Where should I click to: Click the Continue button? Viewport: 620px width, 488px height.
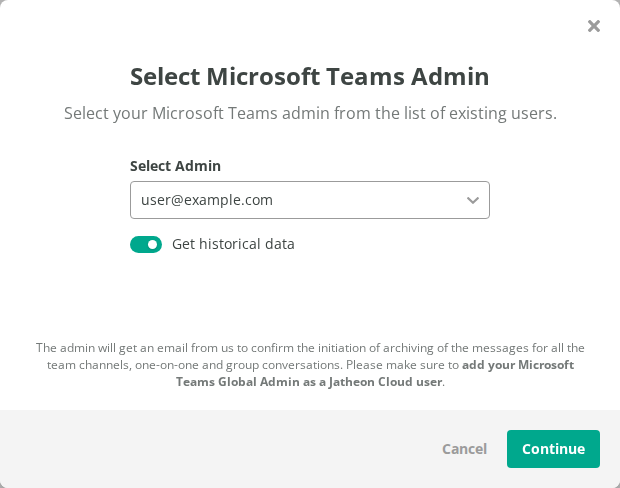tap(553, 449)
